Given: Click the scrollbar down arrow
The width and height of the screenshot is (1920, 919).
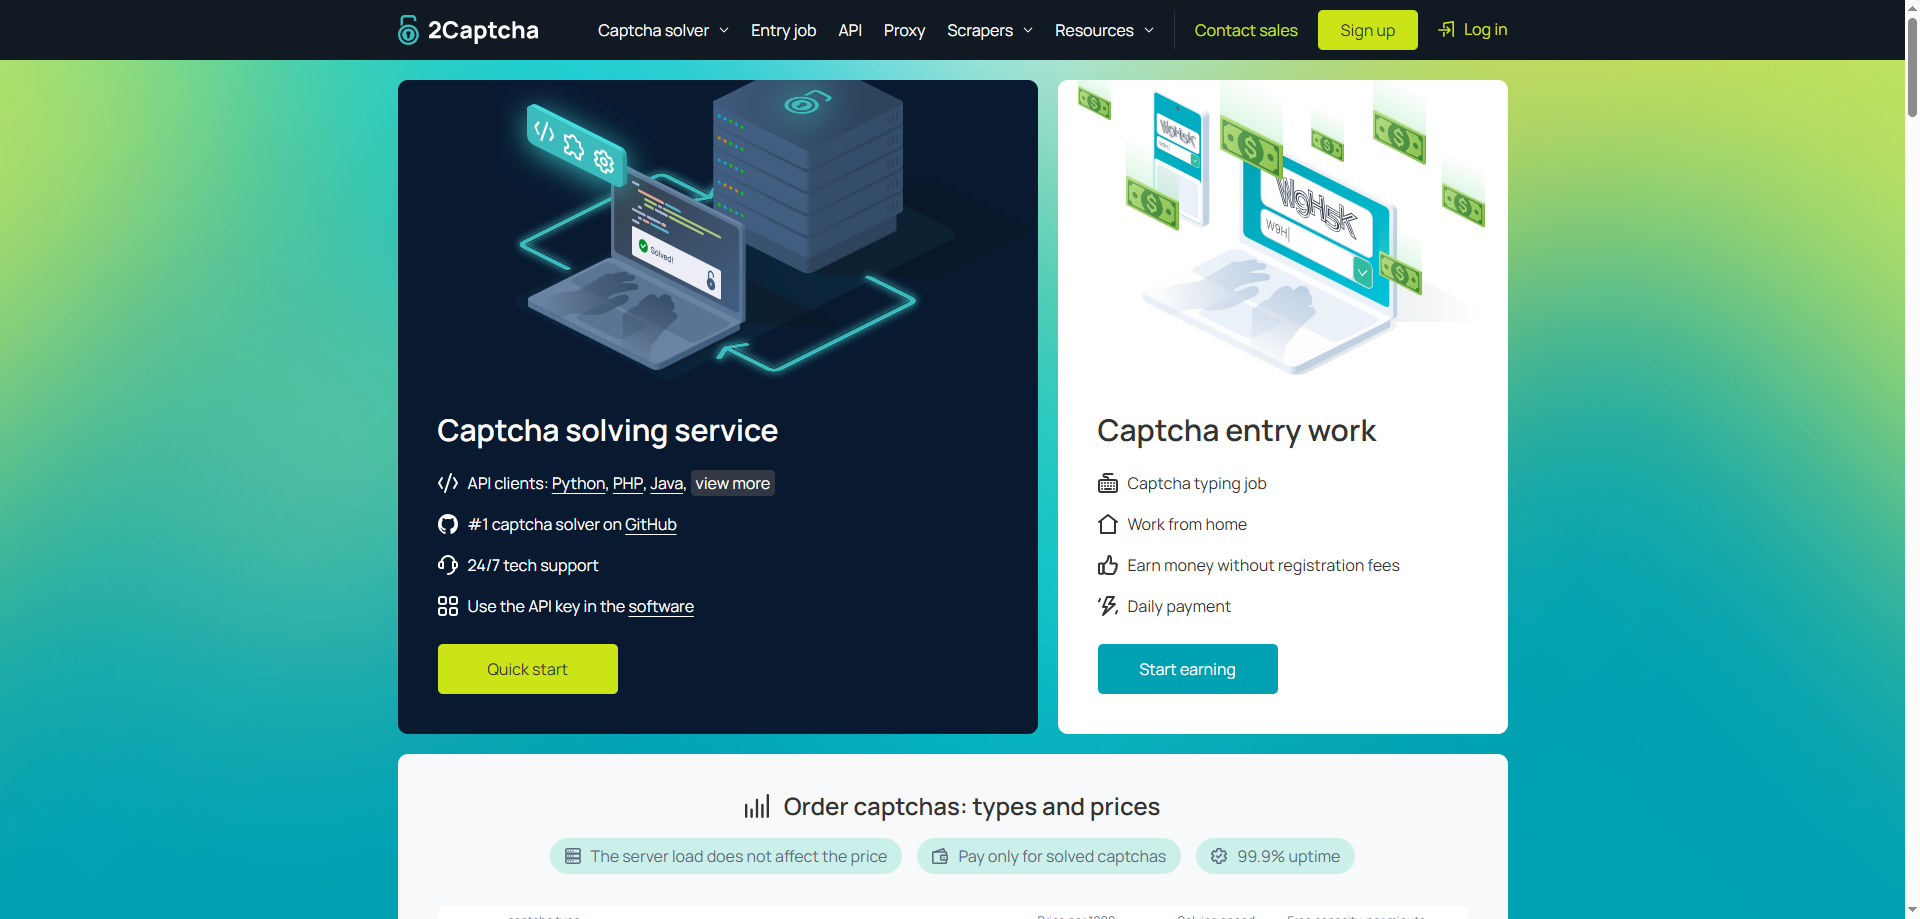Looking at the screenshot, I should pyautogui.click(x=1912, y=911).
